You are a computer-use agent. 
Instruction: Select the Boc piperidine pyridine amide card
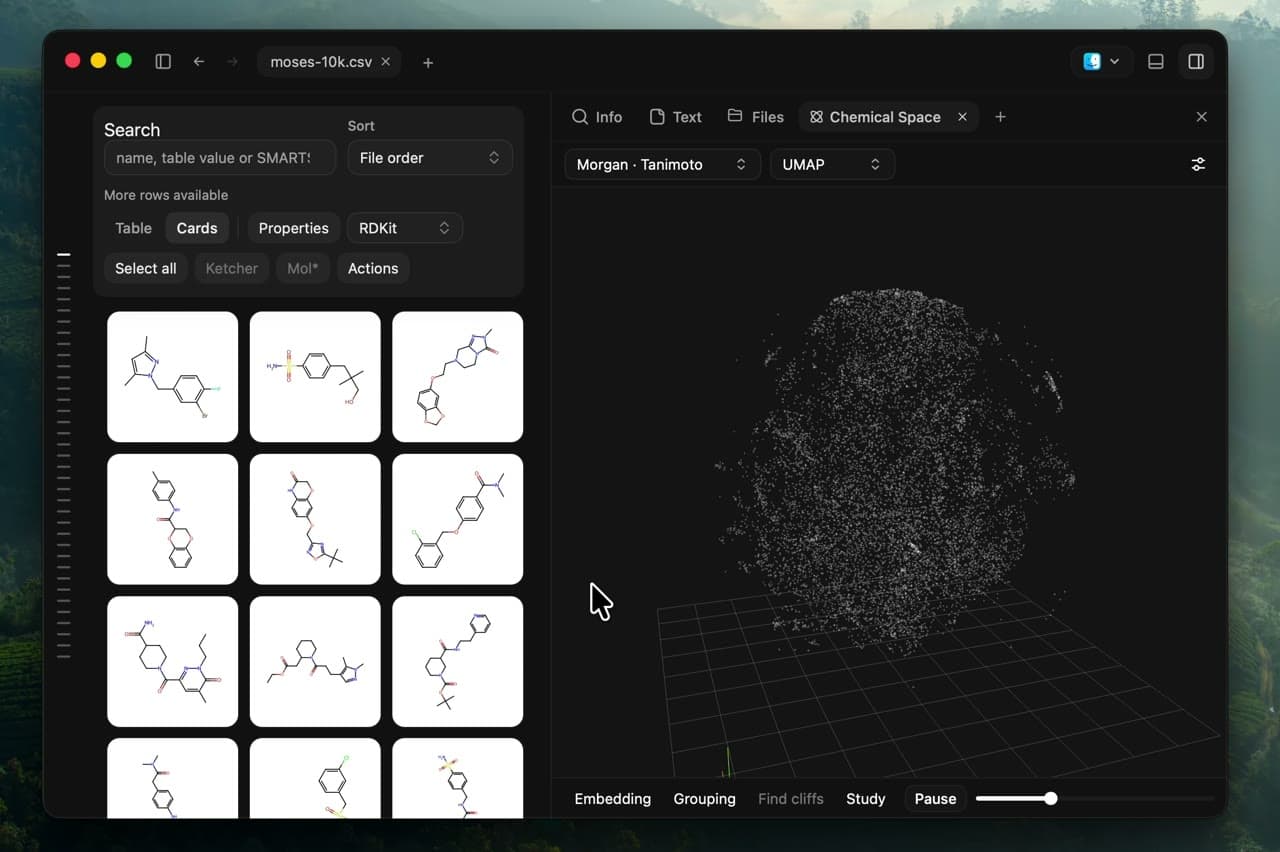click(458, 661)
